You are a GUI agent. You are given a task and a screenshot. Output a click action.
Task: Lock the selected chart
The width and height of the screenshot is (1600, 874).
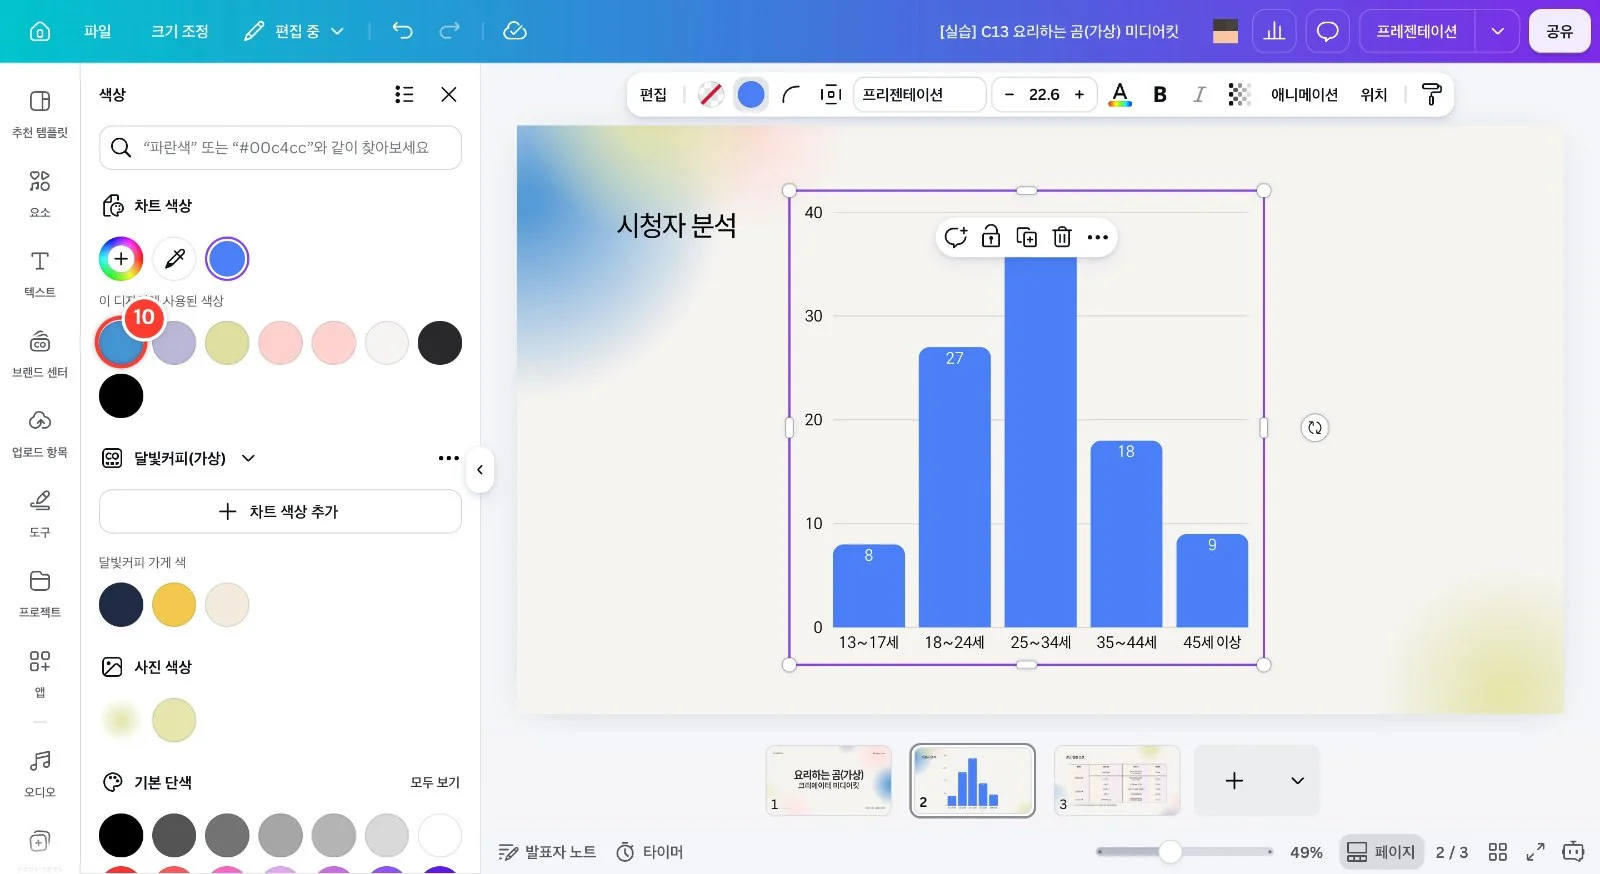coord(990,237)
